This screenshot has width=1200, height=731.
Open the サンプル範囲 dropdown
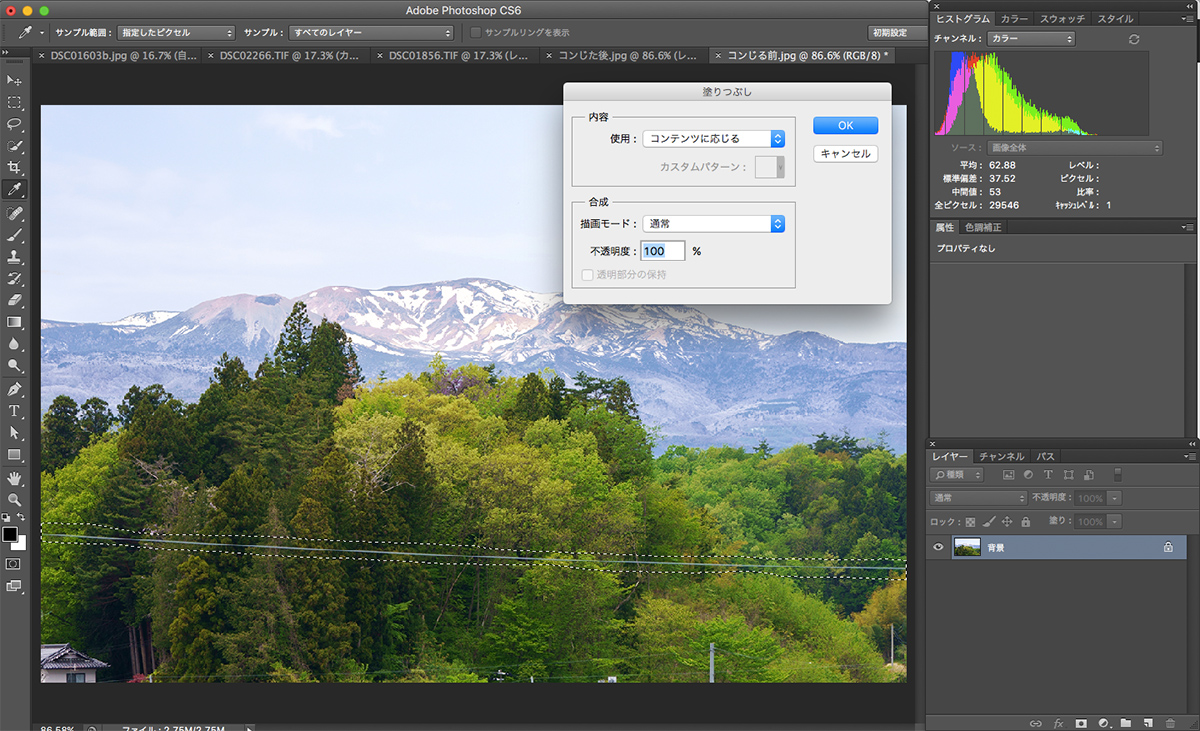pos(176,33)
